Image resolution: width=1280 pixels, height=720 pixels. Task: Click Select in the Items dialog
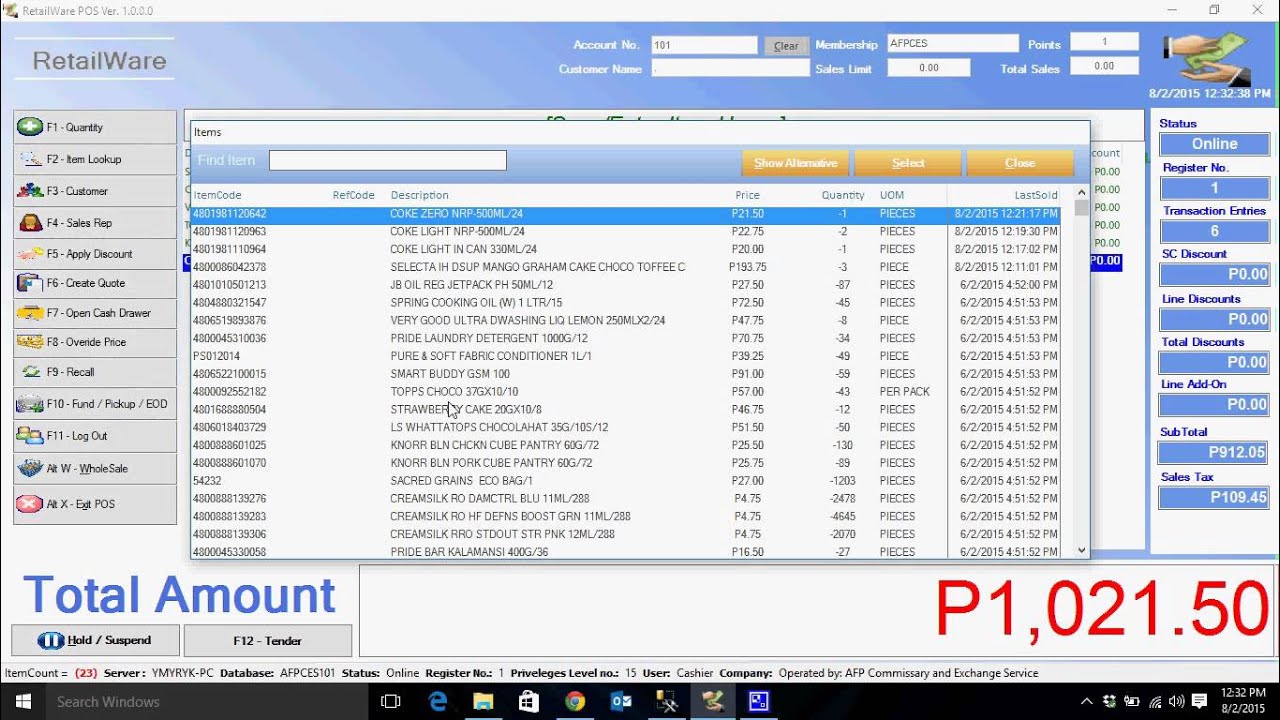point(908,163)
